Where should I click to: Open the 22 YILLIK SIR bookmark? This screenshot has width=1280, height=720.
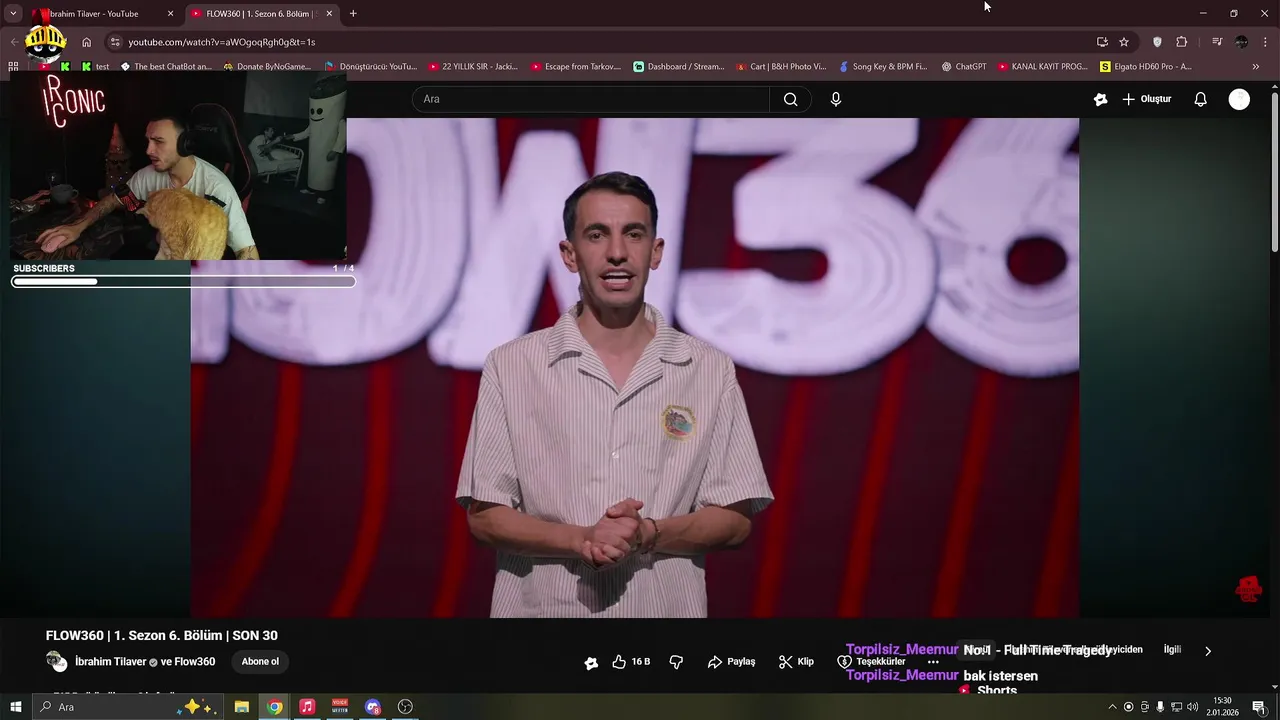click(473, 67)
